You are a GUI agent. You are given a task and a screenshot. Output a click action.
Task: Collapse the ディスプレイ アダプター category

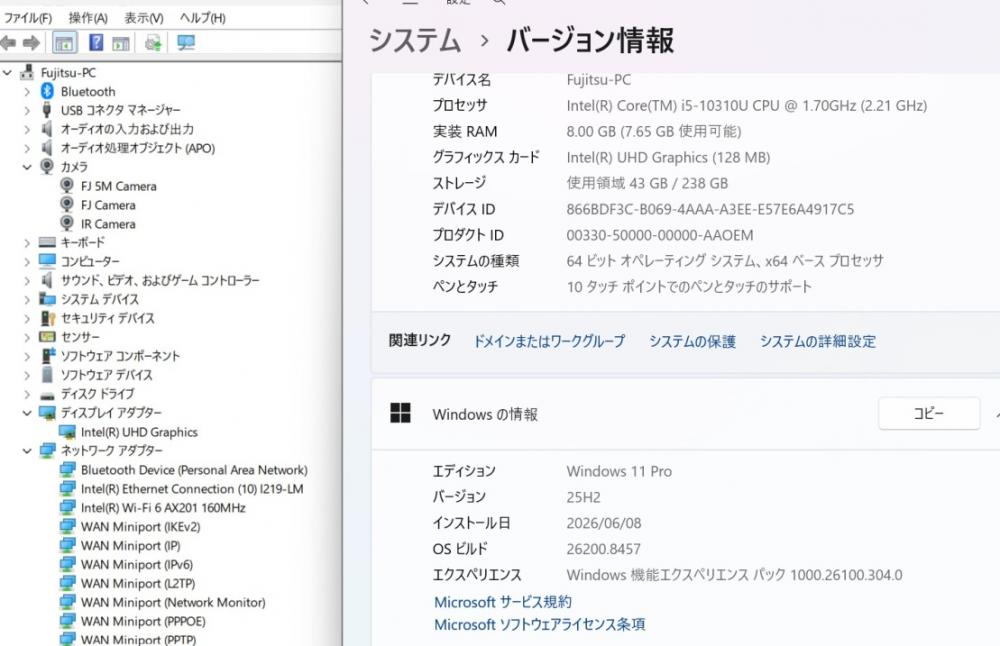27,413
